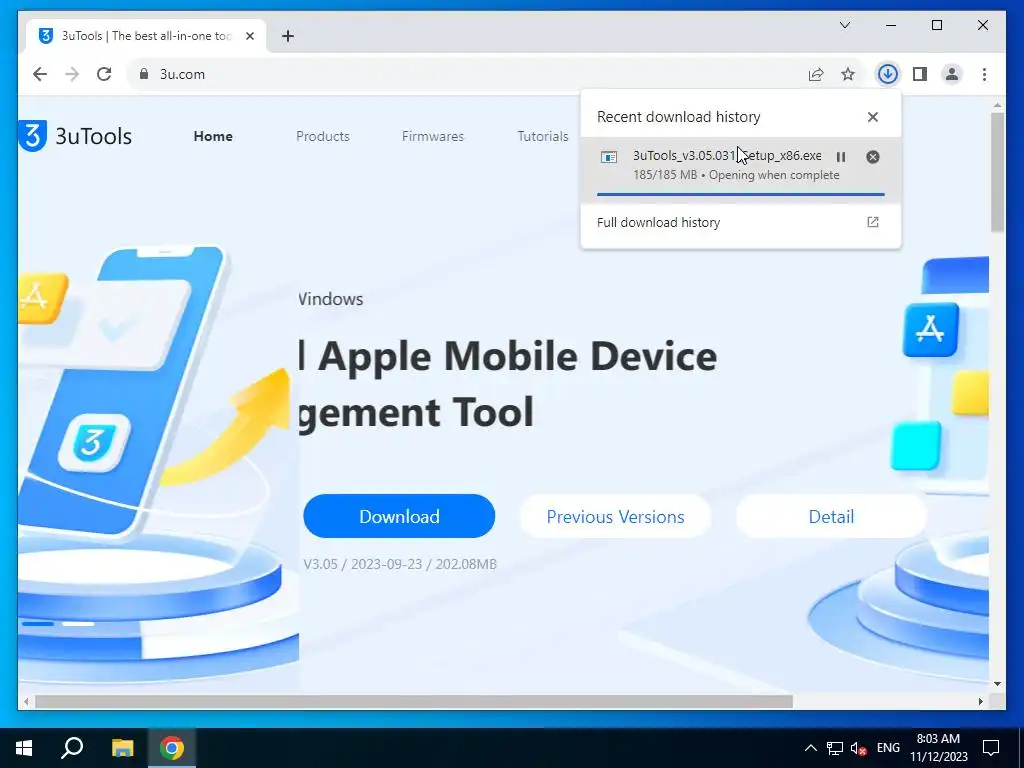Select the second carousel indicator dash
The height and width of the screenshot is (768, 1024).
click(x=78, y=624)
